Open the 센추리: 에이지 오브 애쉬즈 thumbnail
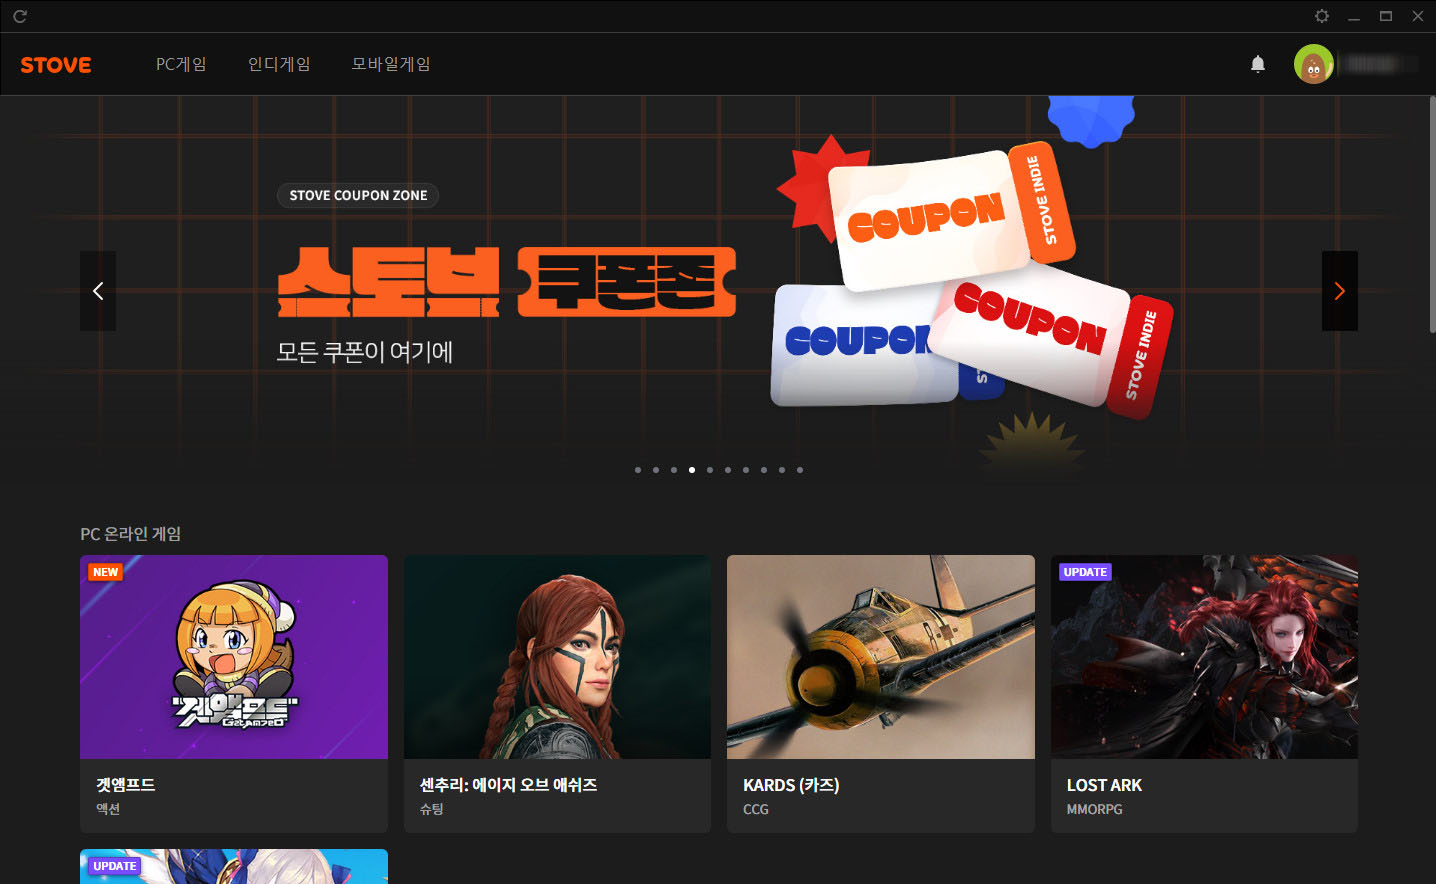This screenshot has width=1436, height=884. (557, 657)
